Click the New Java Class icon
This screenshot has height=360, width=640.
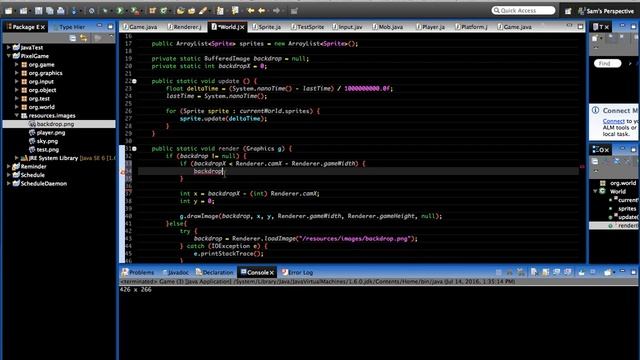164,11
